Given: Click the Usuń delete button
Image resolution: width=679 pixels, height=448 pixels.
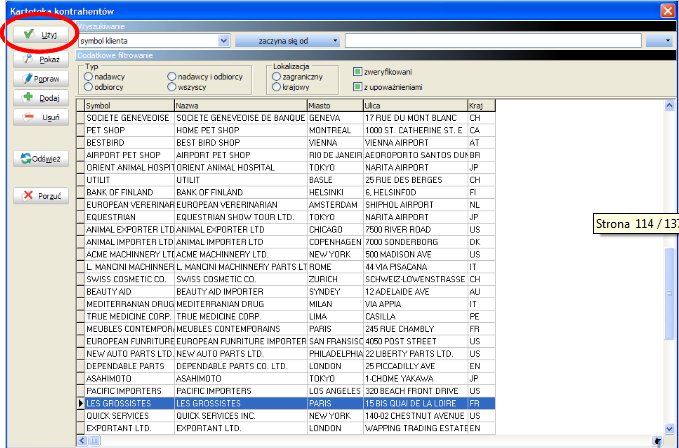Looking at the screenshot, I should pos(41,117).
